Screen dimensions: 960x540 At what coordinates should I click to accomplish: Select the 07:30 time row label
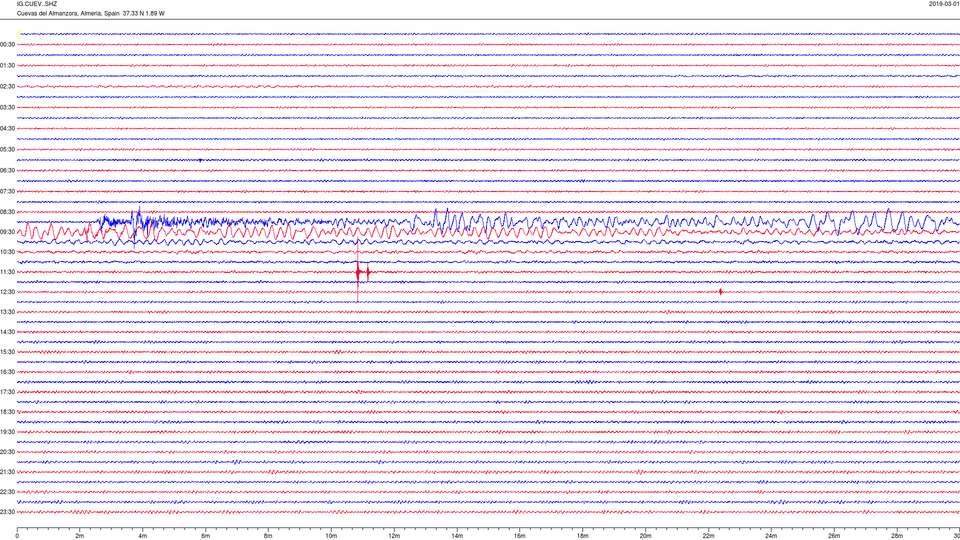(7, 192)
